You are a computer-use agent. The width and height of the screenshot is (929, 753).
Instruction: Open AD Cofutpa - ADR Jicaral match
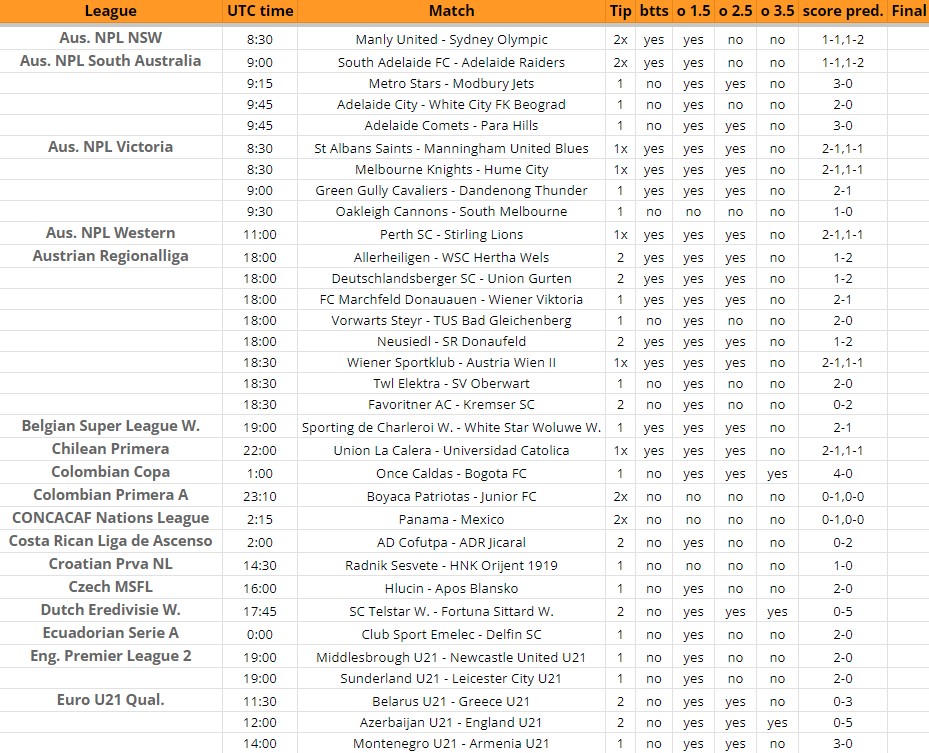(x=451, y=543)
